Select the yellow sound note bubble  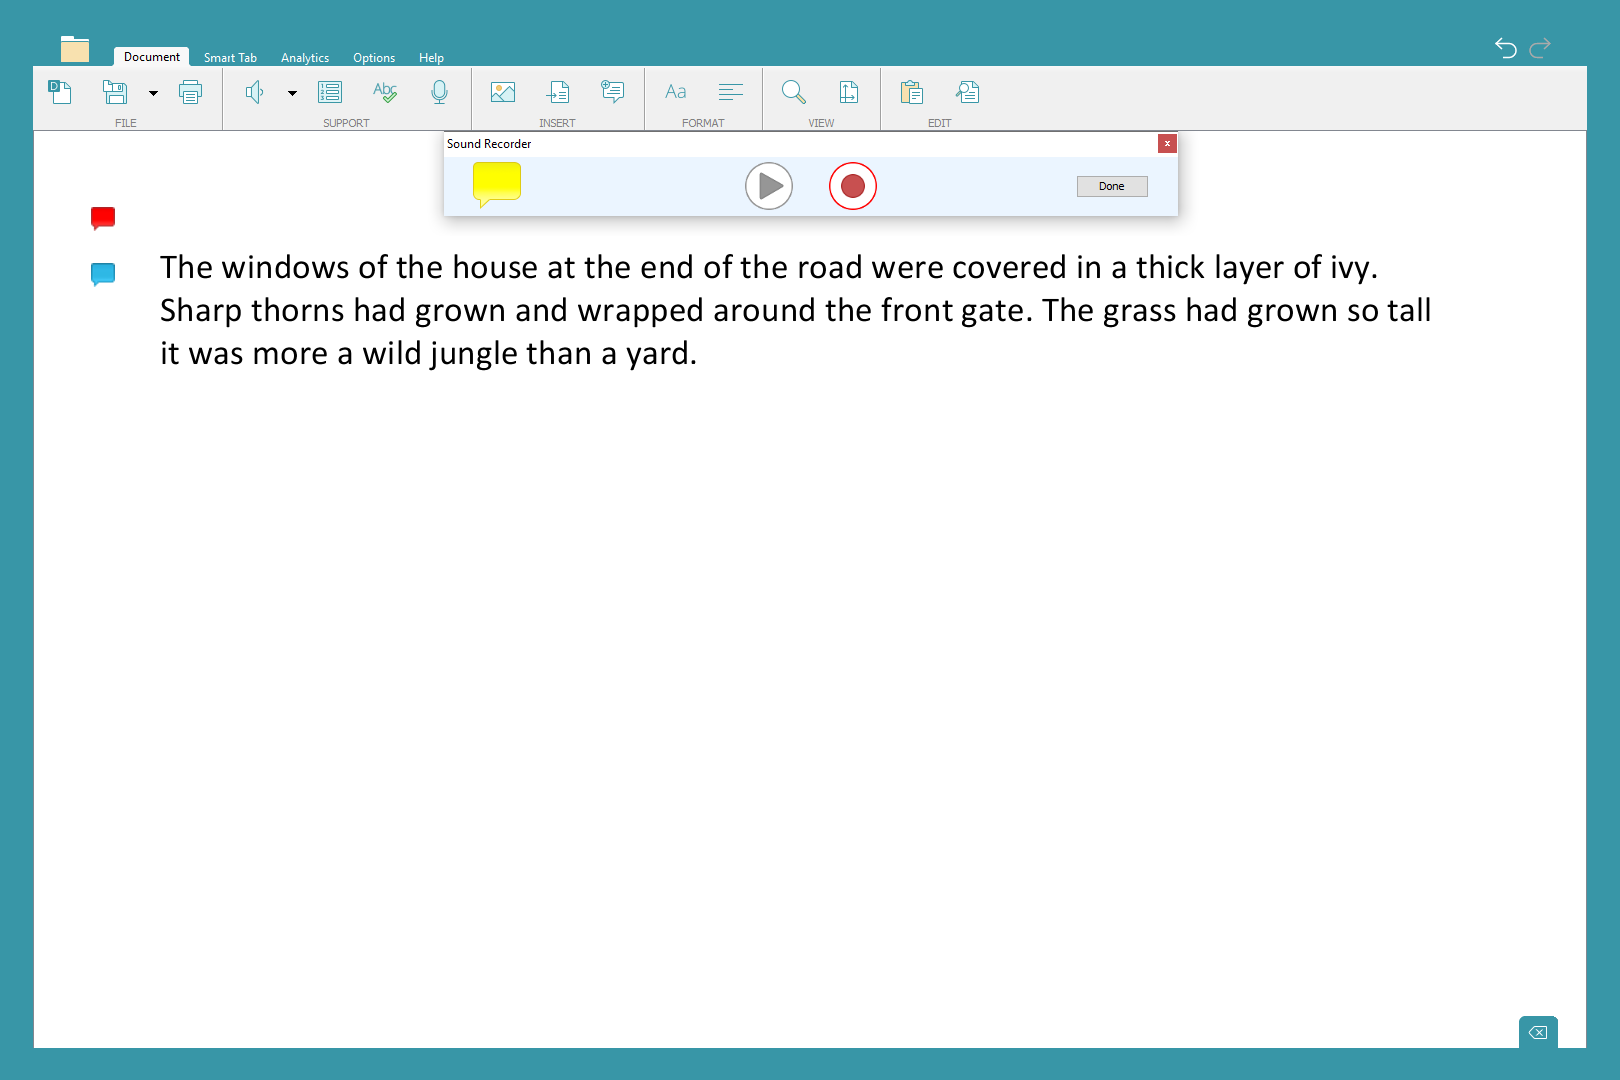tap(496, 184)
